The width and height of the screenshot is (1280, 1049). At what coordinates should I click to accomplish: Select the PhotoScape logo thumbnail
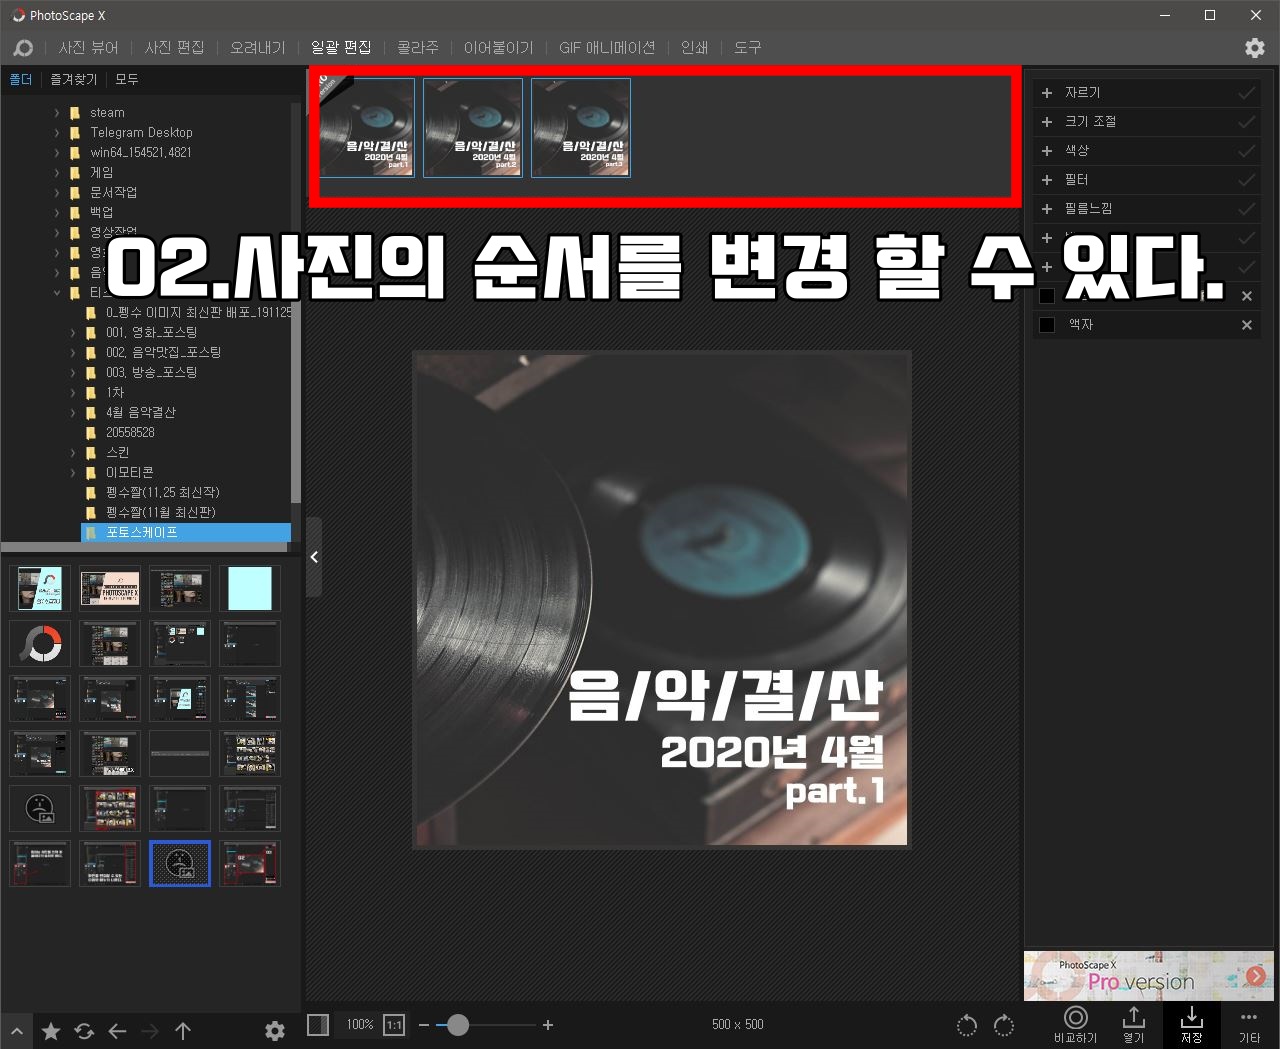(x=40, y=644)
